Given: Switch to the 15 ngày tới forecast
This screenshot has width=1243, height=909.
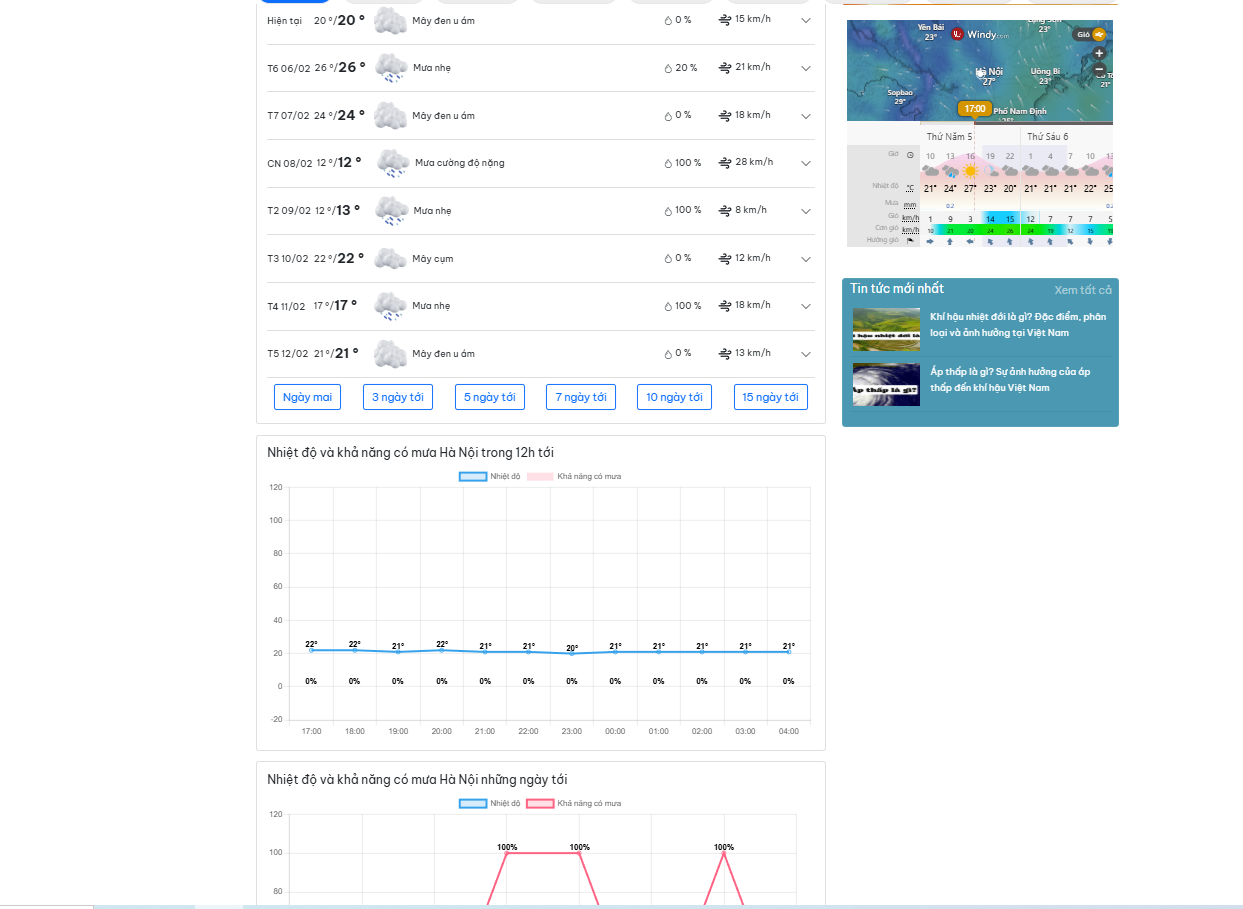Looking at the screenshot, I should (x=770, y=397).
